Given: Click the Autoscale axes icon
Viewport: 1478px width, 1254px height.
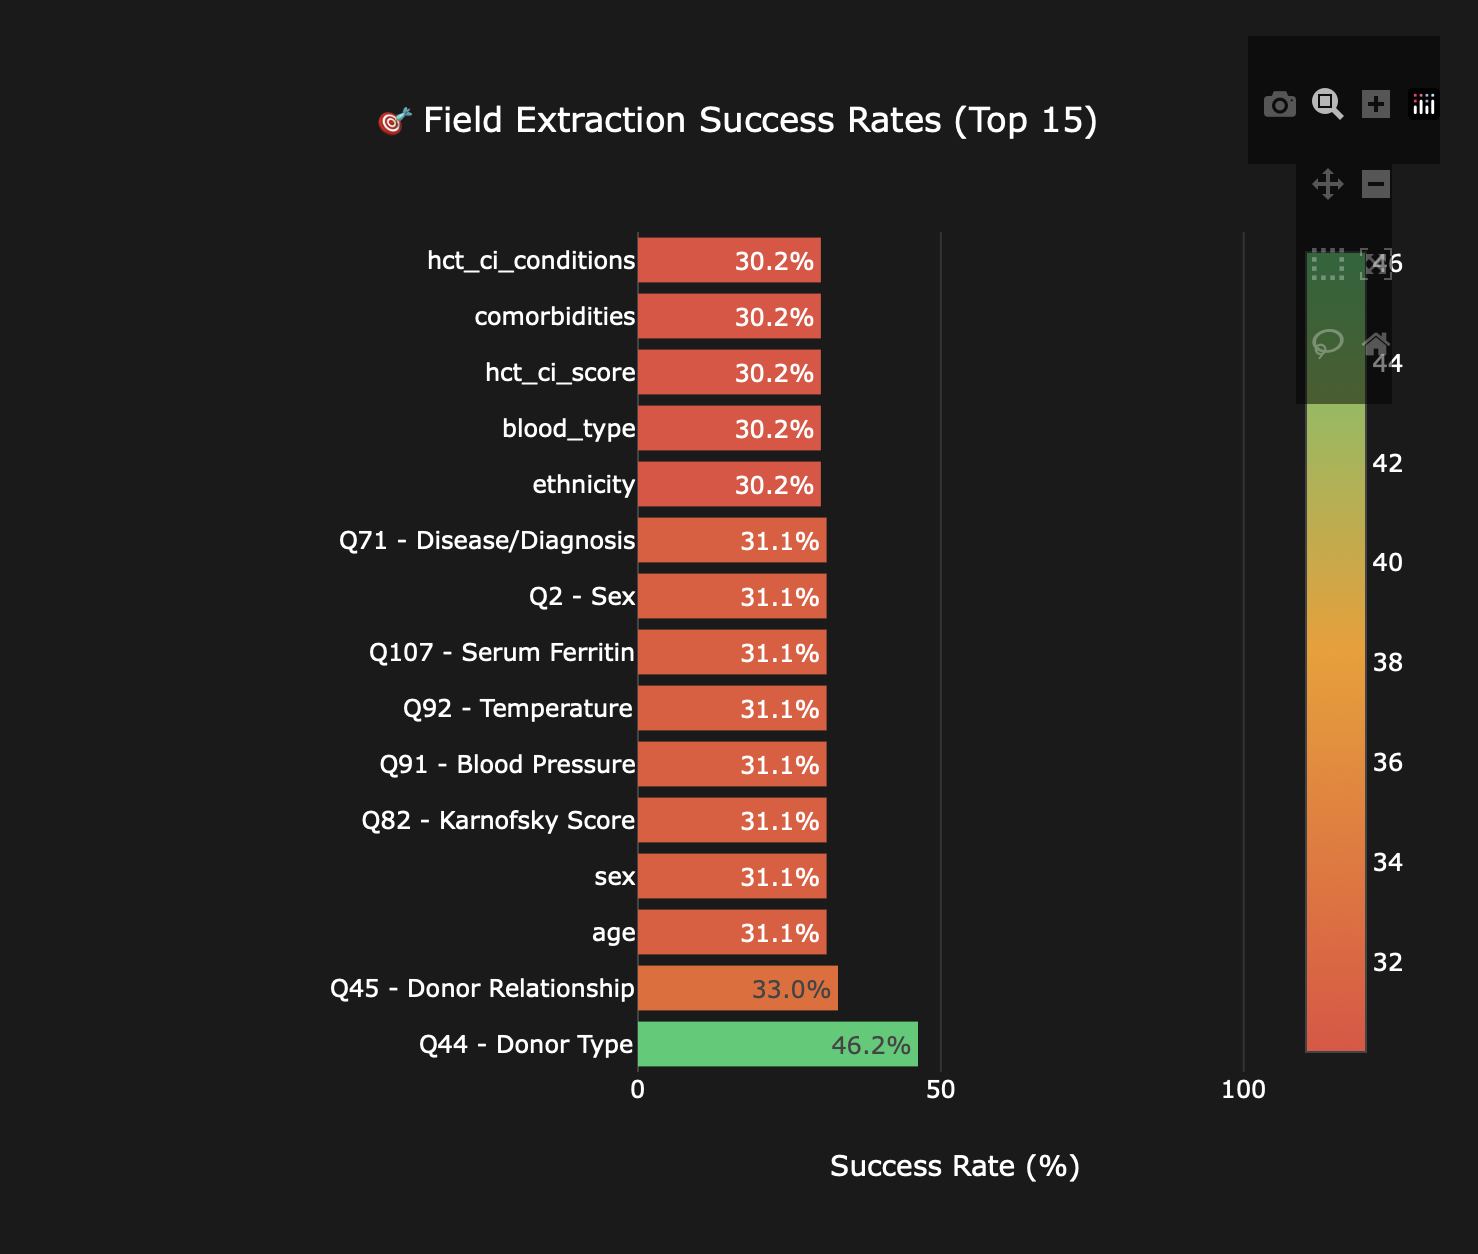Looking at the screenshot, I should 1377,265.
